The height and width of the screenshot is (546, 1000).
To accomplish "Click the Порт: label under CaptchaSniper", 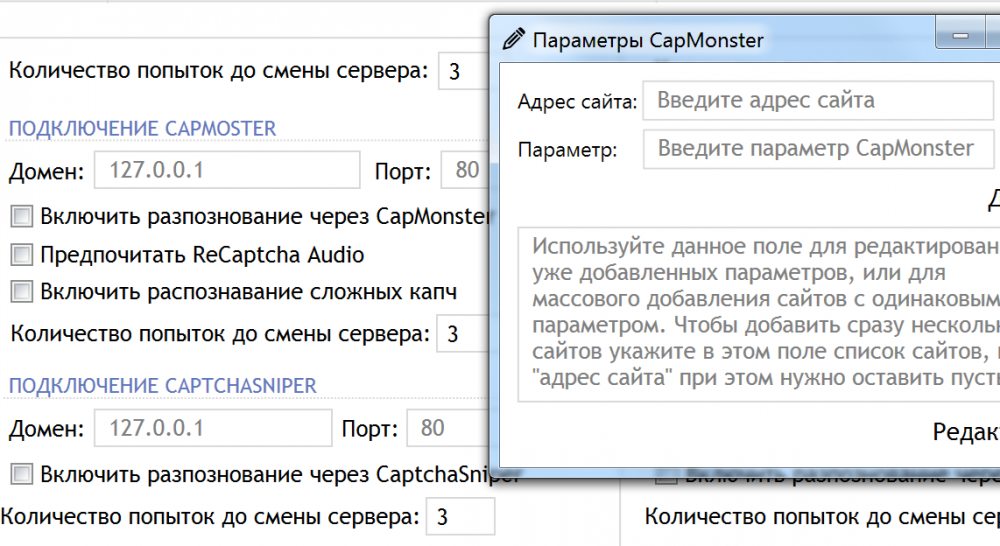I will [x=370, y=429].
